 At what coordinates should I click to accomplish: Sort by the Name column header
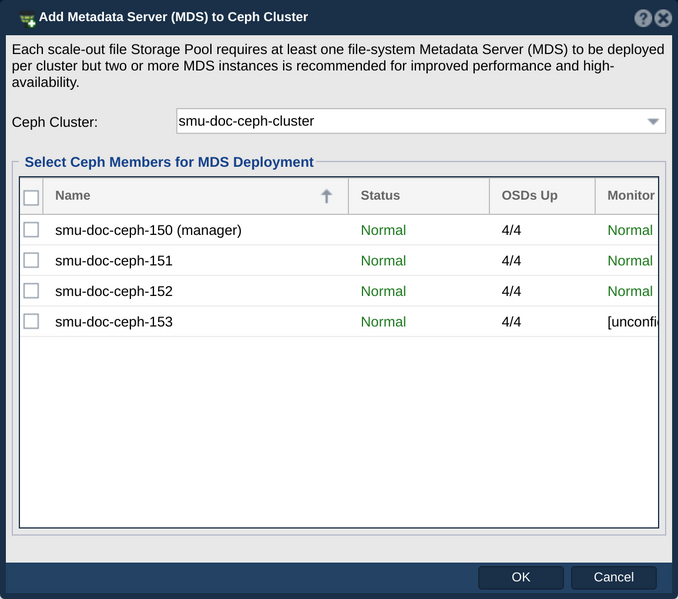pos(195,195)
